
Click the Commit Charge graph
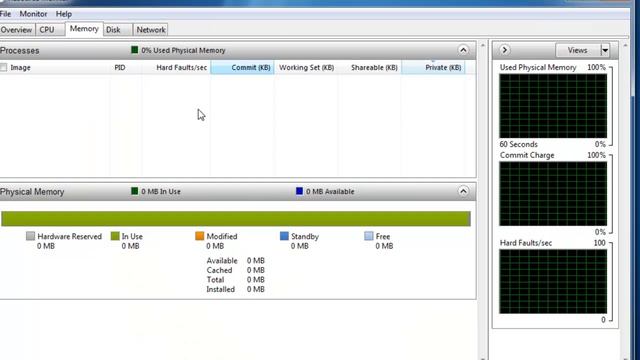point(553,194)
